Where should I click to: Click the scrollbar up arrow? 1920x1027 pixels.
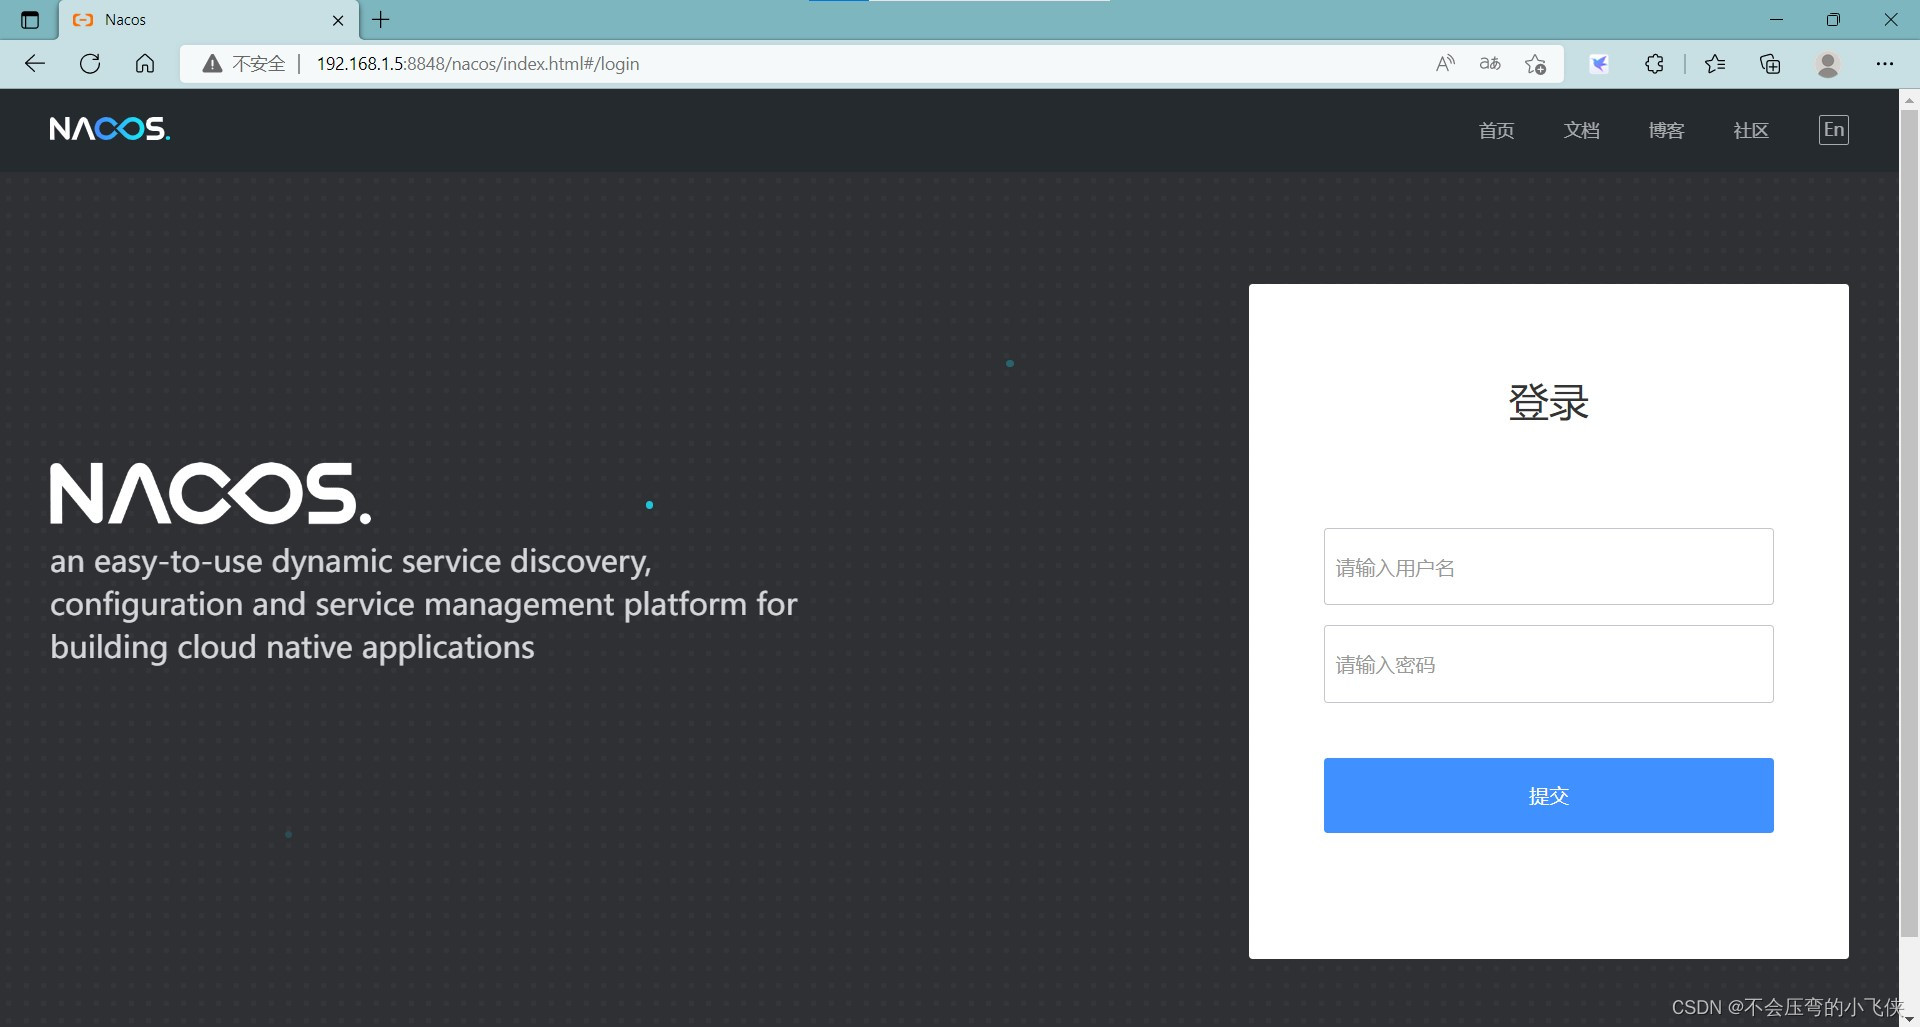[1909, 100]
